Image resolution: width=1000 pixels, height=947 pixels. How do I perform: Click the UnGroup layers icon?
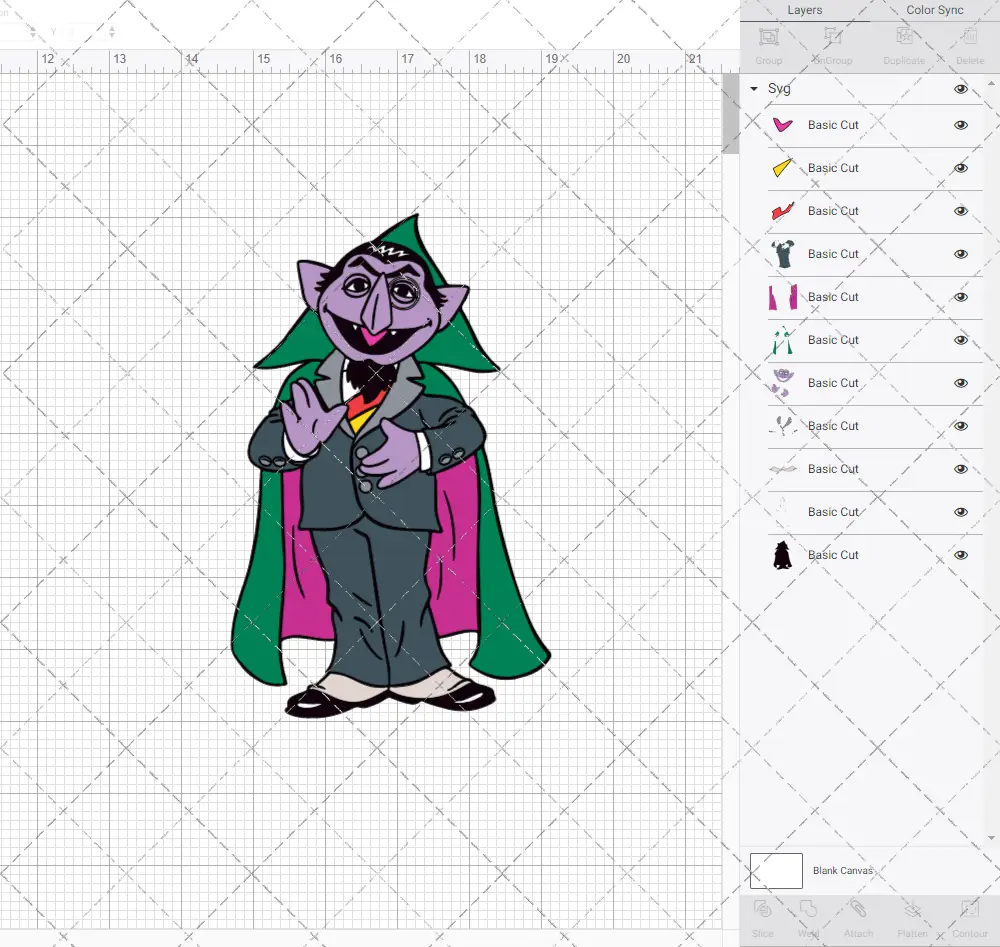pyautogui.click(x=832, y=36)
